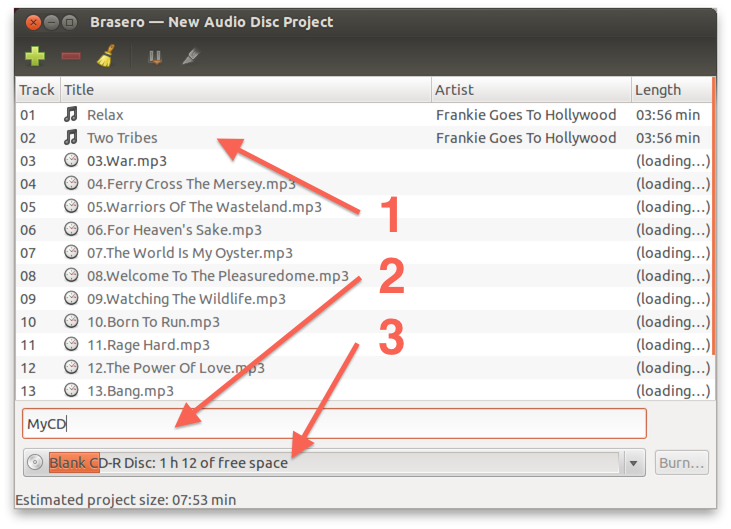This screenshot has height=529, width=731.
Task: Click the Track column header
Action: point(37,90)
